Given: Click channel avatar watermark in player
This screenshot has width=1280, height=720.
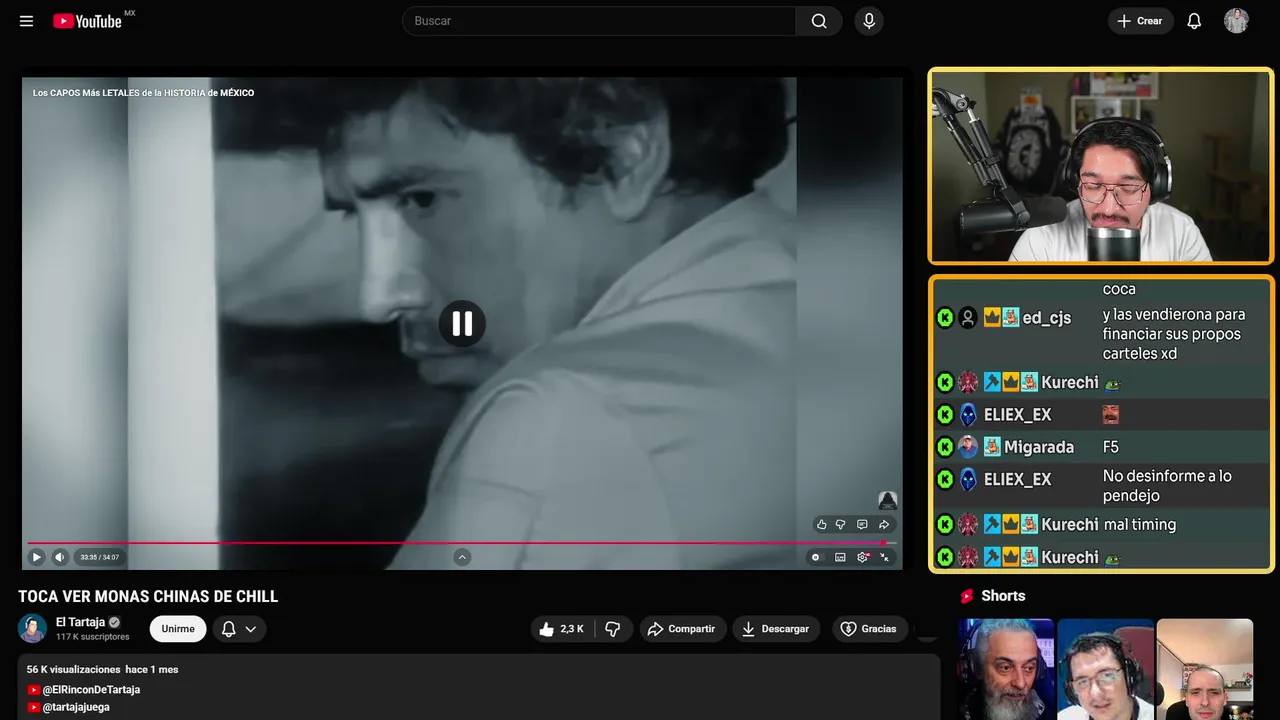Looking at the screenshot, I should tap(887, 500).
